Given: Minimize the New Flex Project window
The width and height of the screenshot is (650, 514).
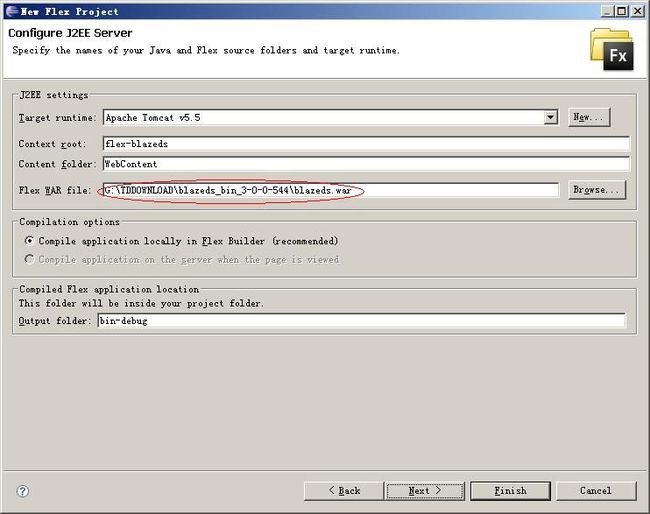Looking at the screenshot, I should 607,11.
